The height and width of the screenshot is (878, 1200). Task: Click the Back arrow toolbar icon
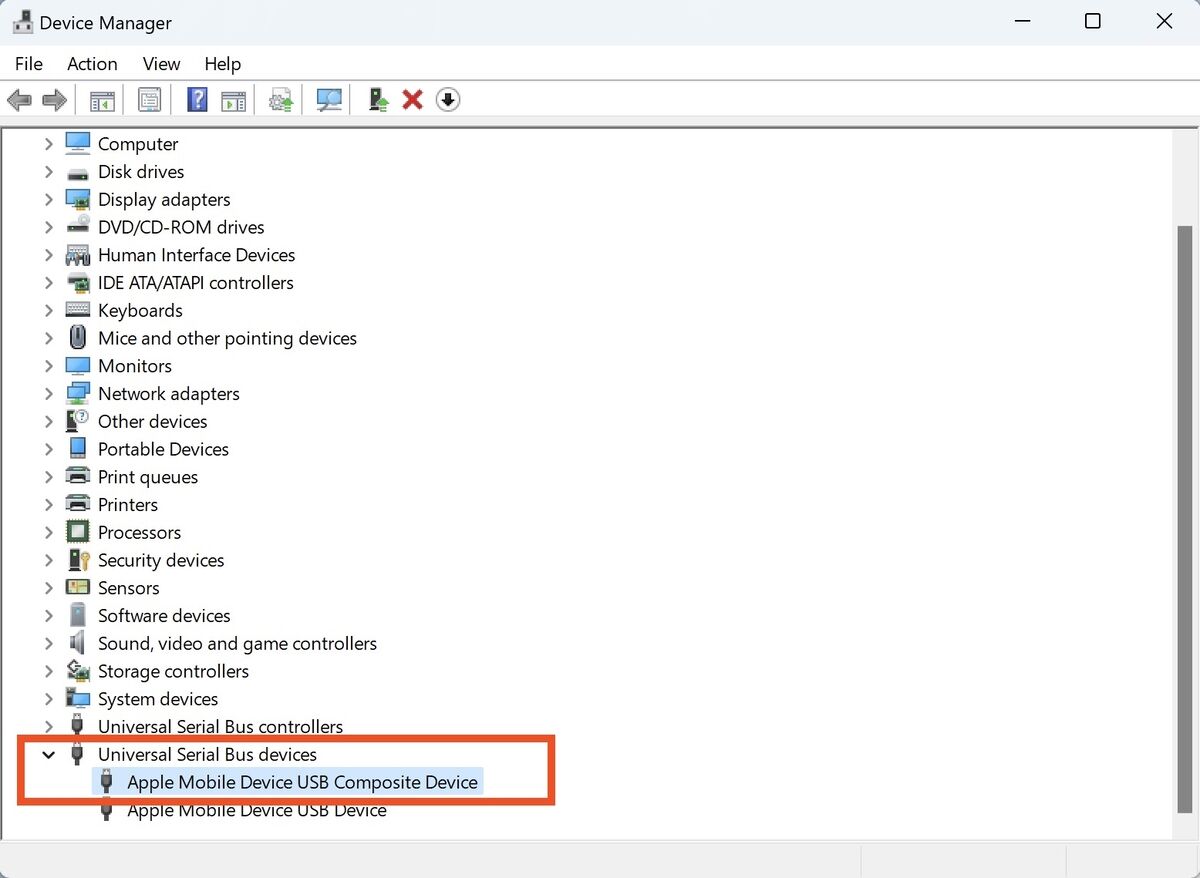click(x=19, y=100)
